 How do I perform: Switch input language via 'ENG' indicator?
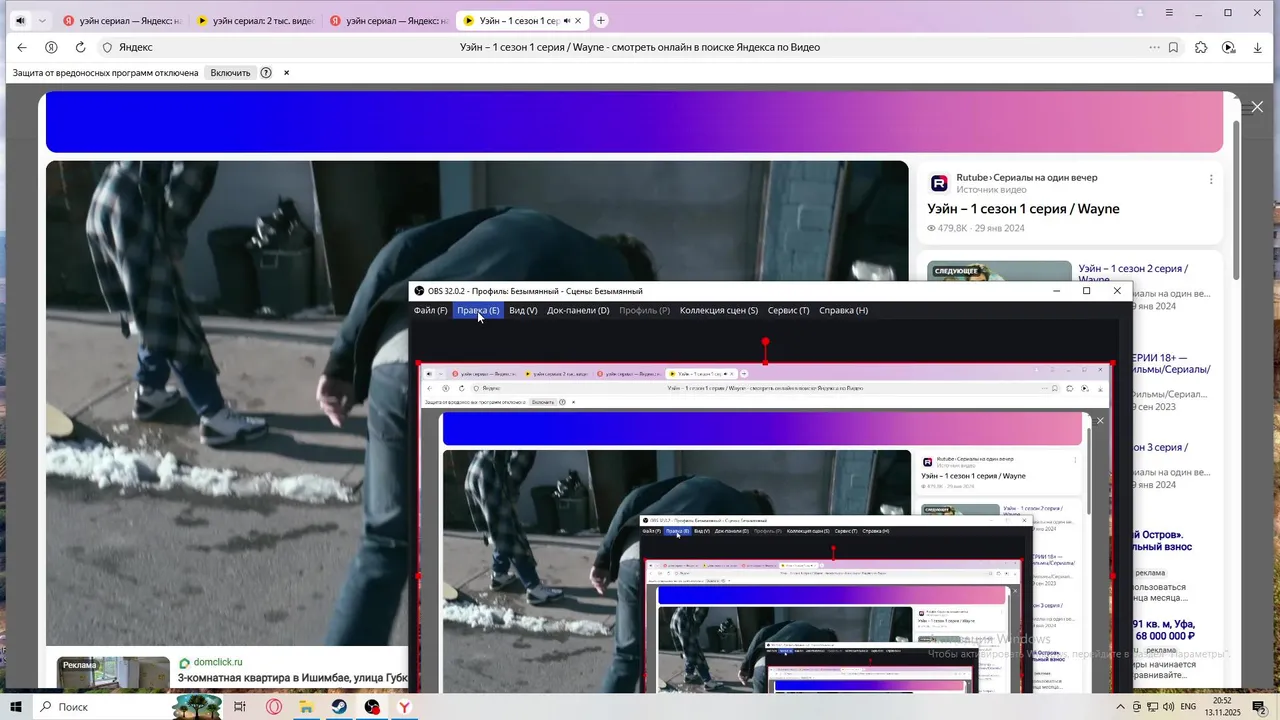pos(1189,707)
